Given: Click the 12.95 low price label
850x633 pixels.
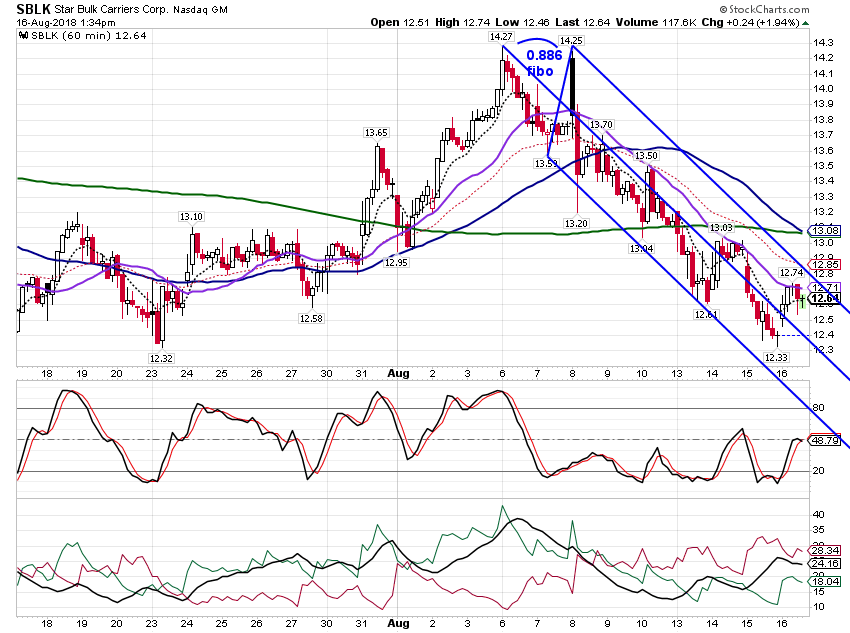Looking at the screenshot, I should pos(396,262).
